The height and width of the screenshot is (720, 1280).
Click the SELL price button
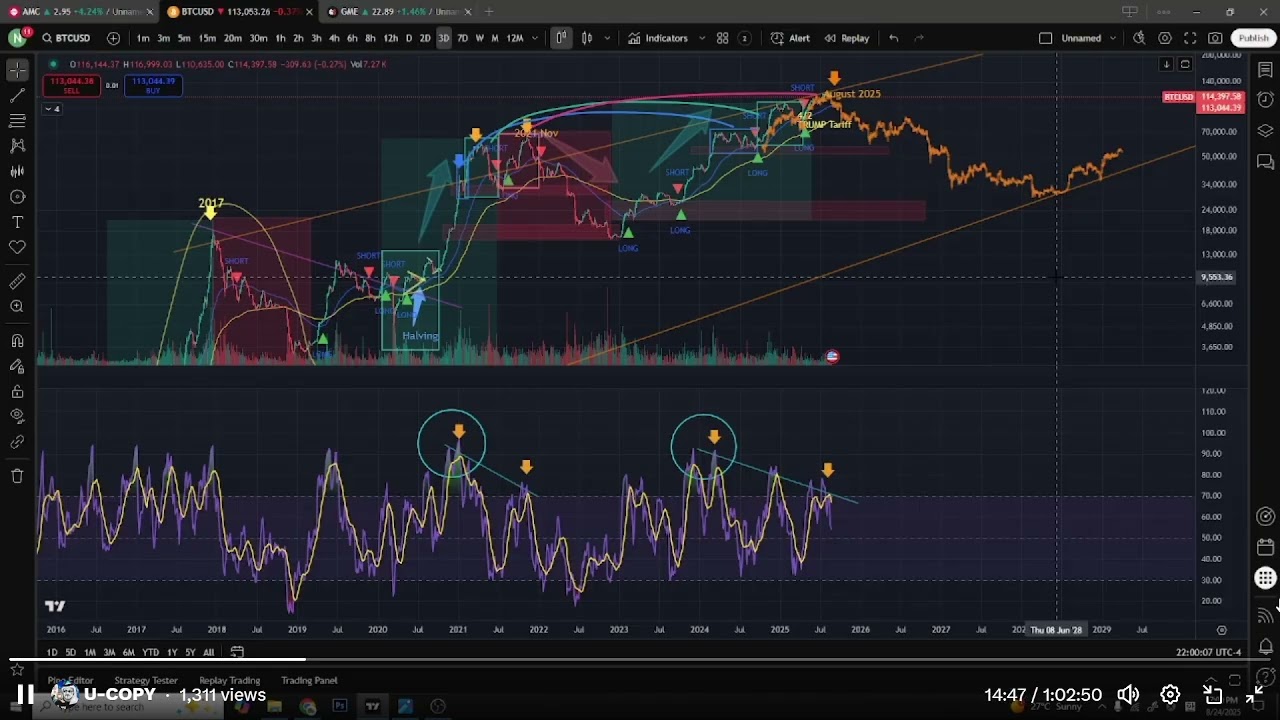(71, 86)
